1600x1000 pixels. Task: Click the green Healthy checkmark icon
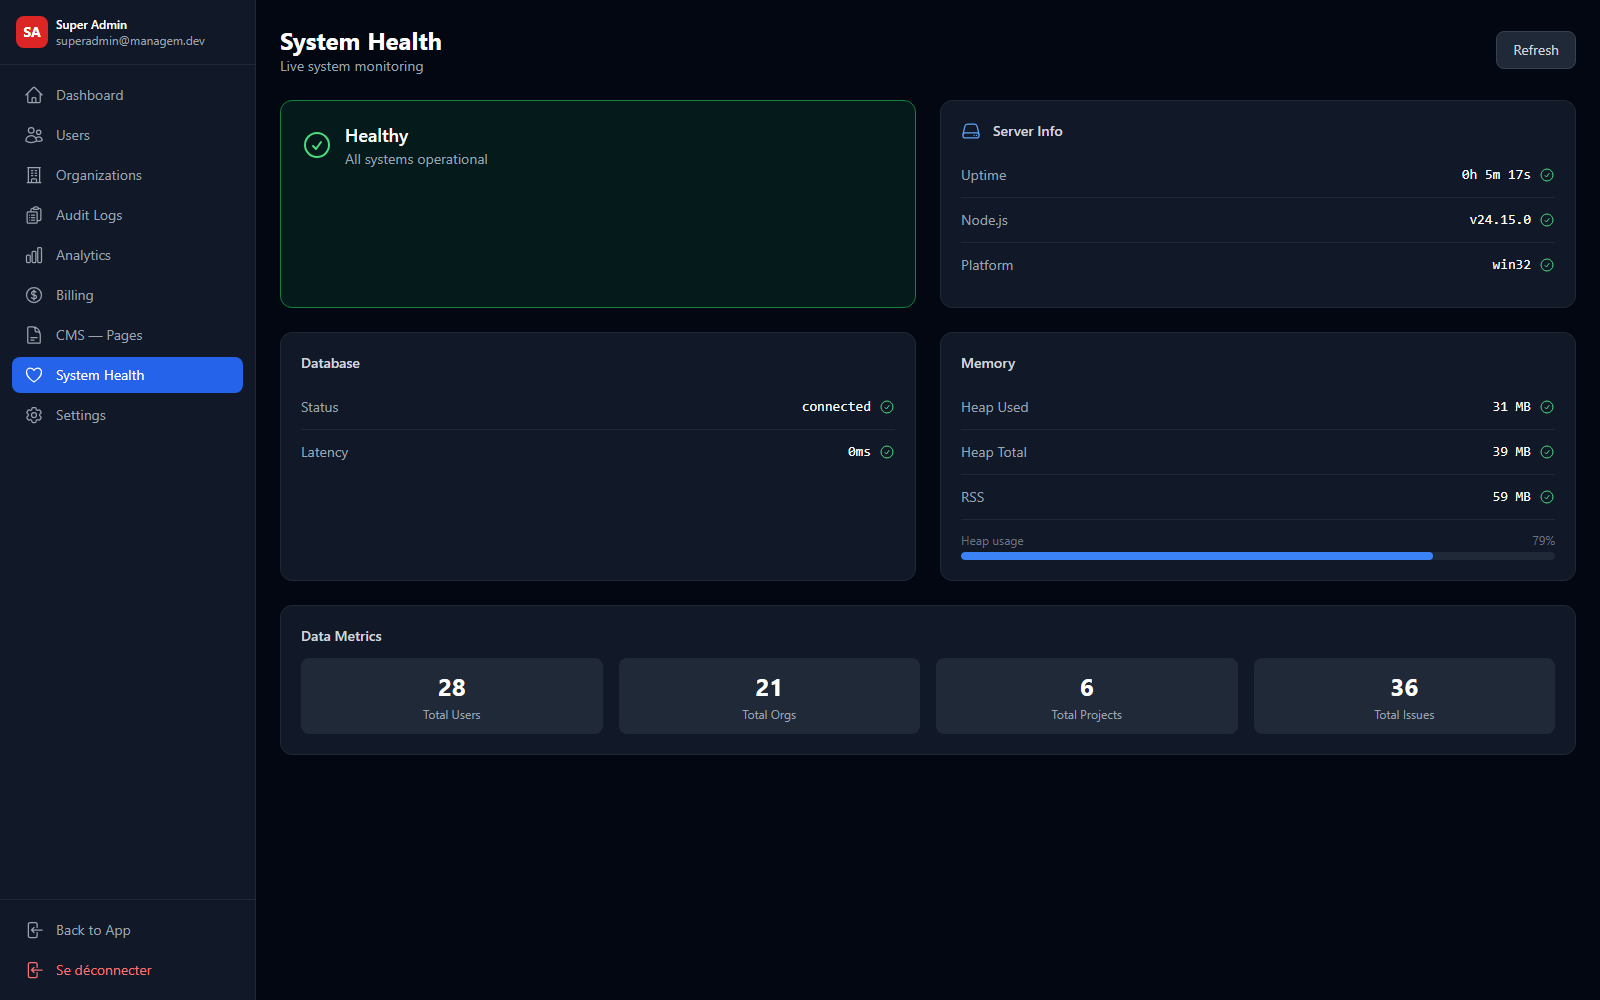coord(317,145)
